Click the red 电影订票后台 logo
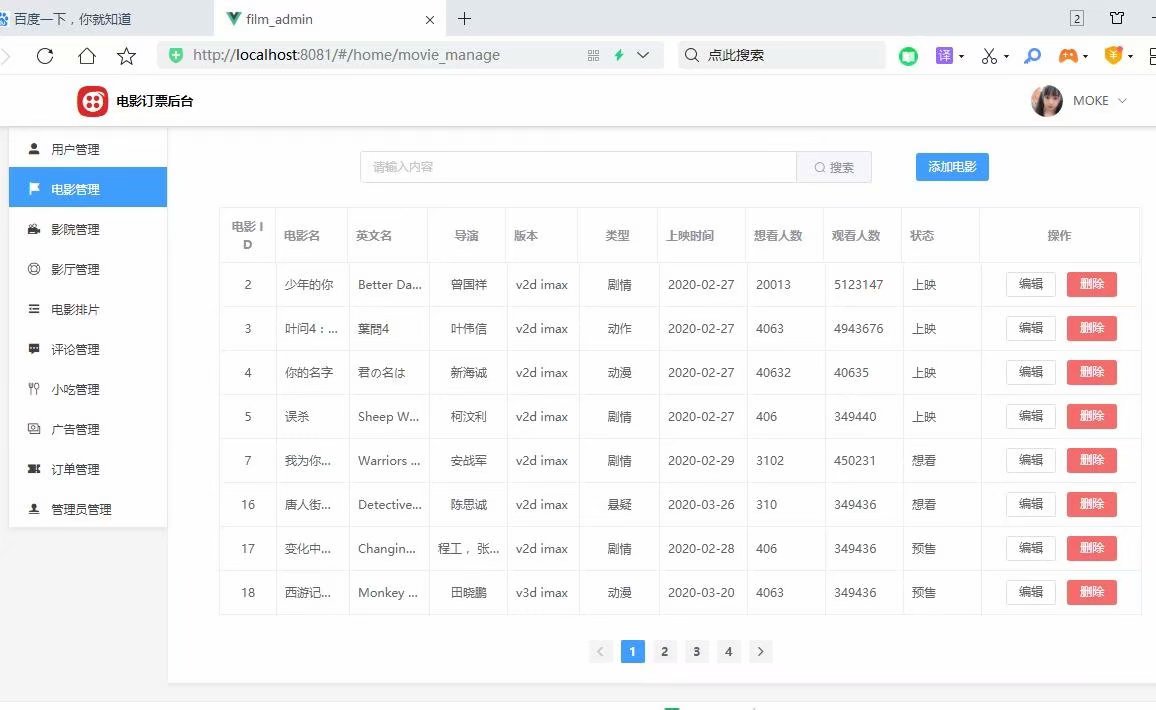 pos(93,101)
